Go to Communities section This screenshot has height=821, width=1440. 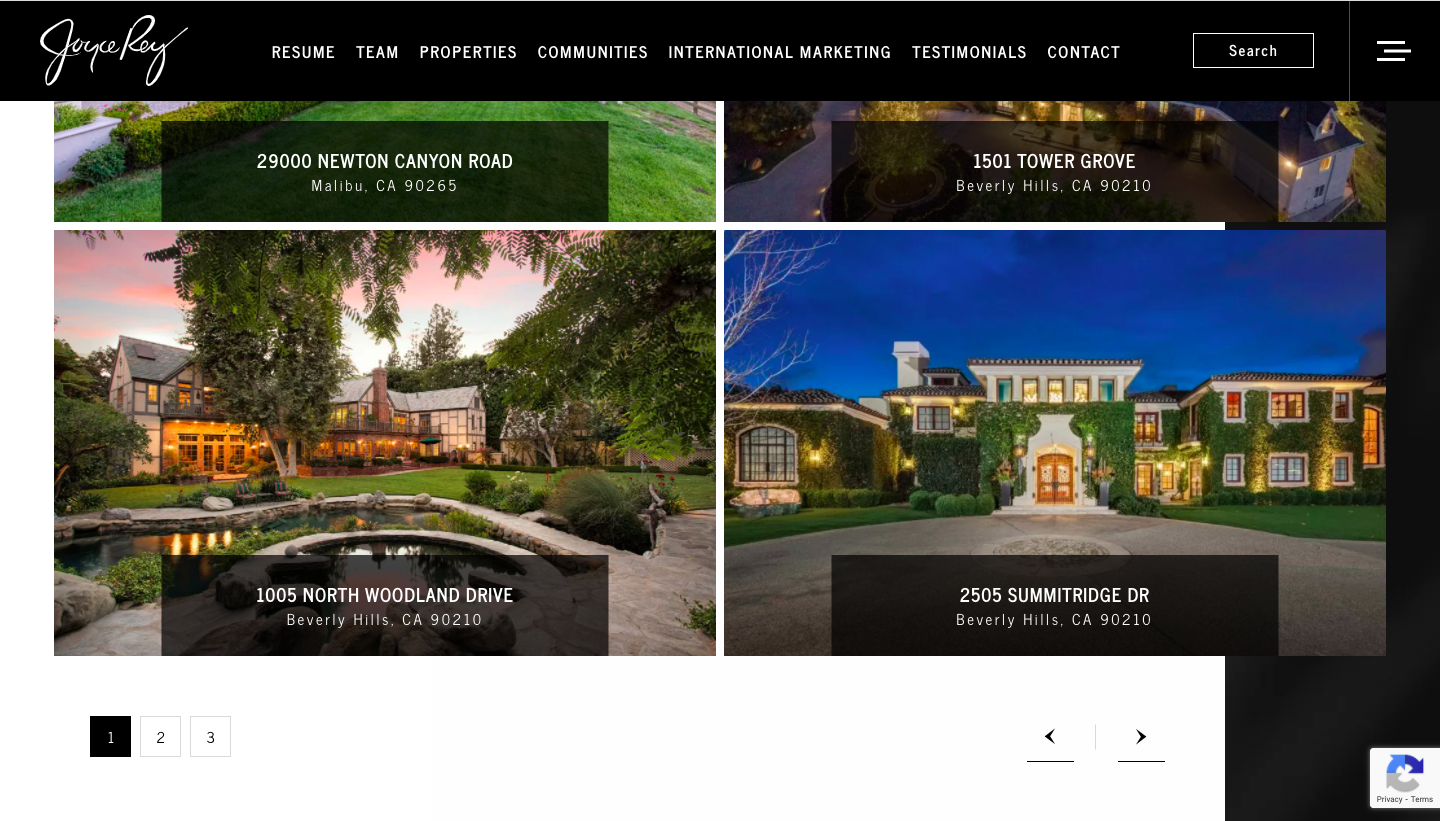593,52
